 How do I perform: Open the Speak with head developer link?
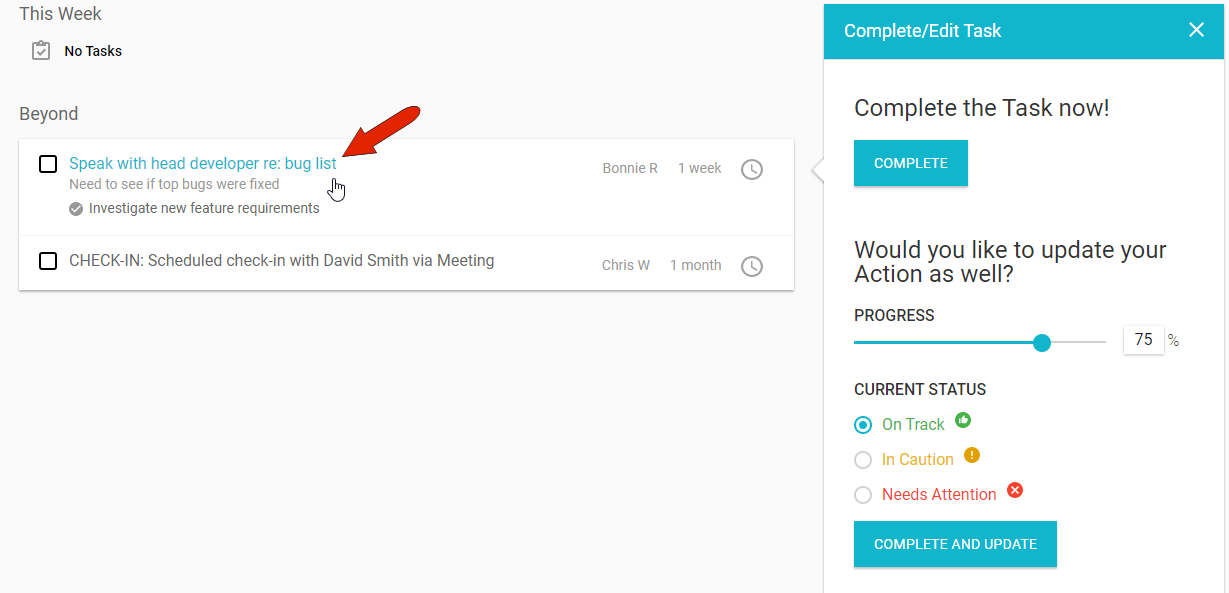202,164
